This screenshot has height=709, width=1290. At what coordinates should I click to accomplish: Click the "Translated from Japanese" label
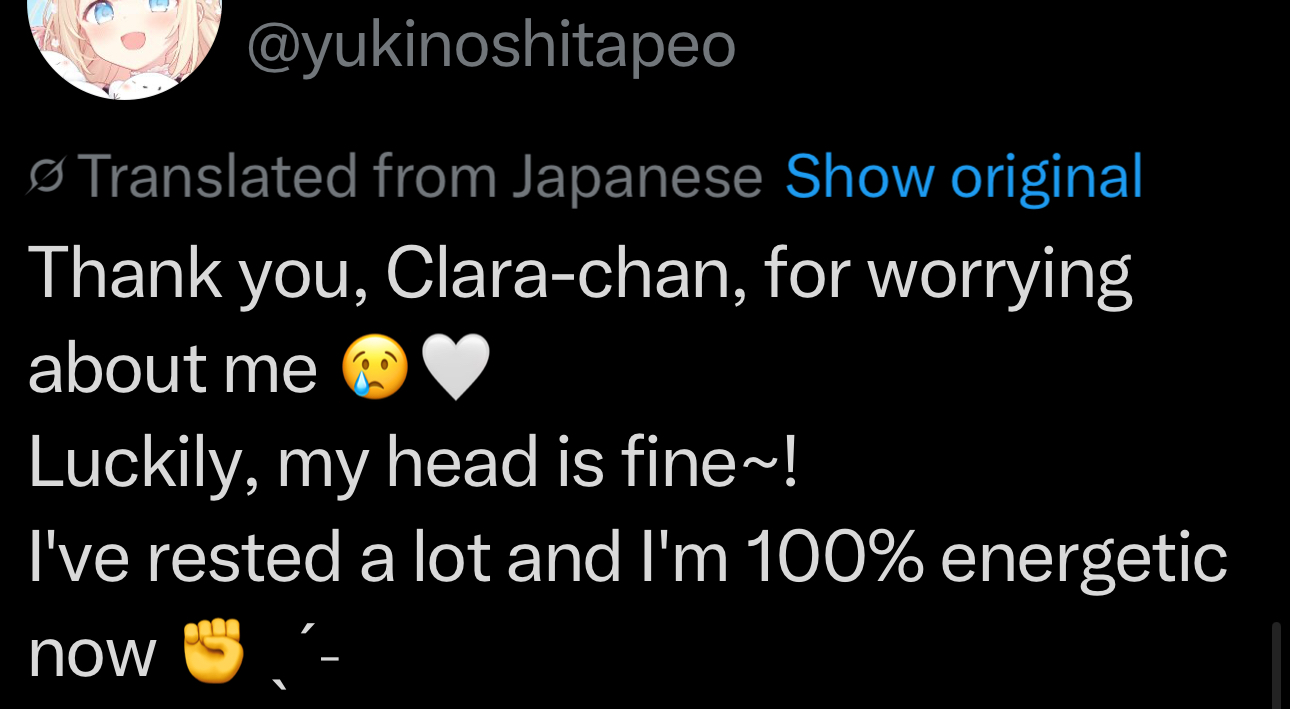(x=420, y=177)
